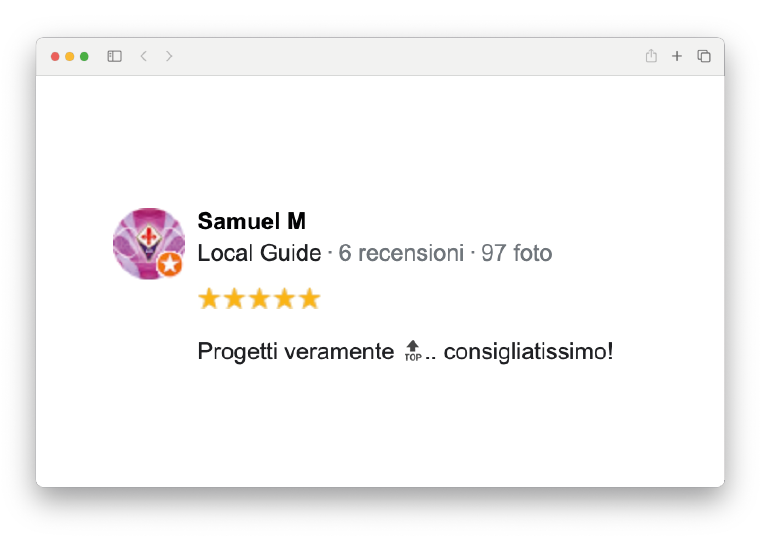Go forward with the right chevron
760x550 pixels.
[169, 56]
